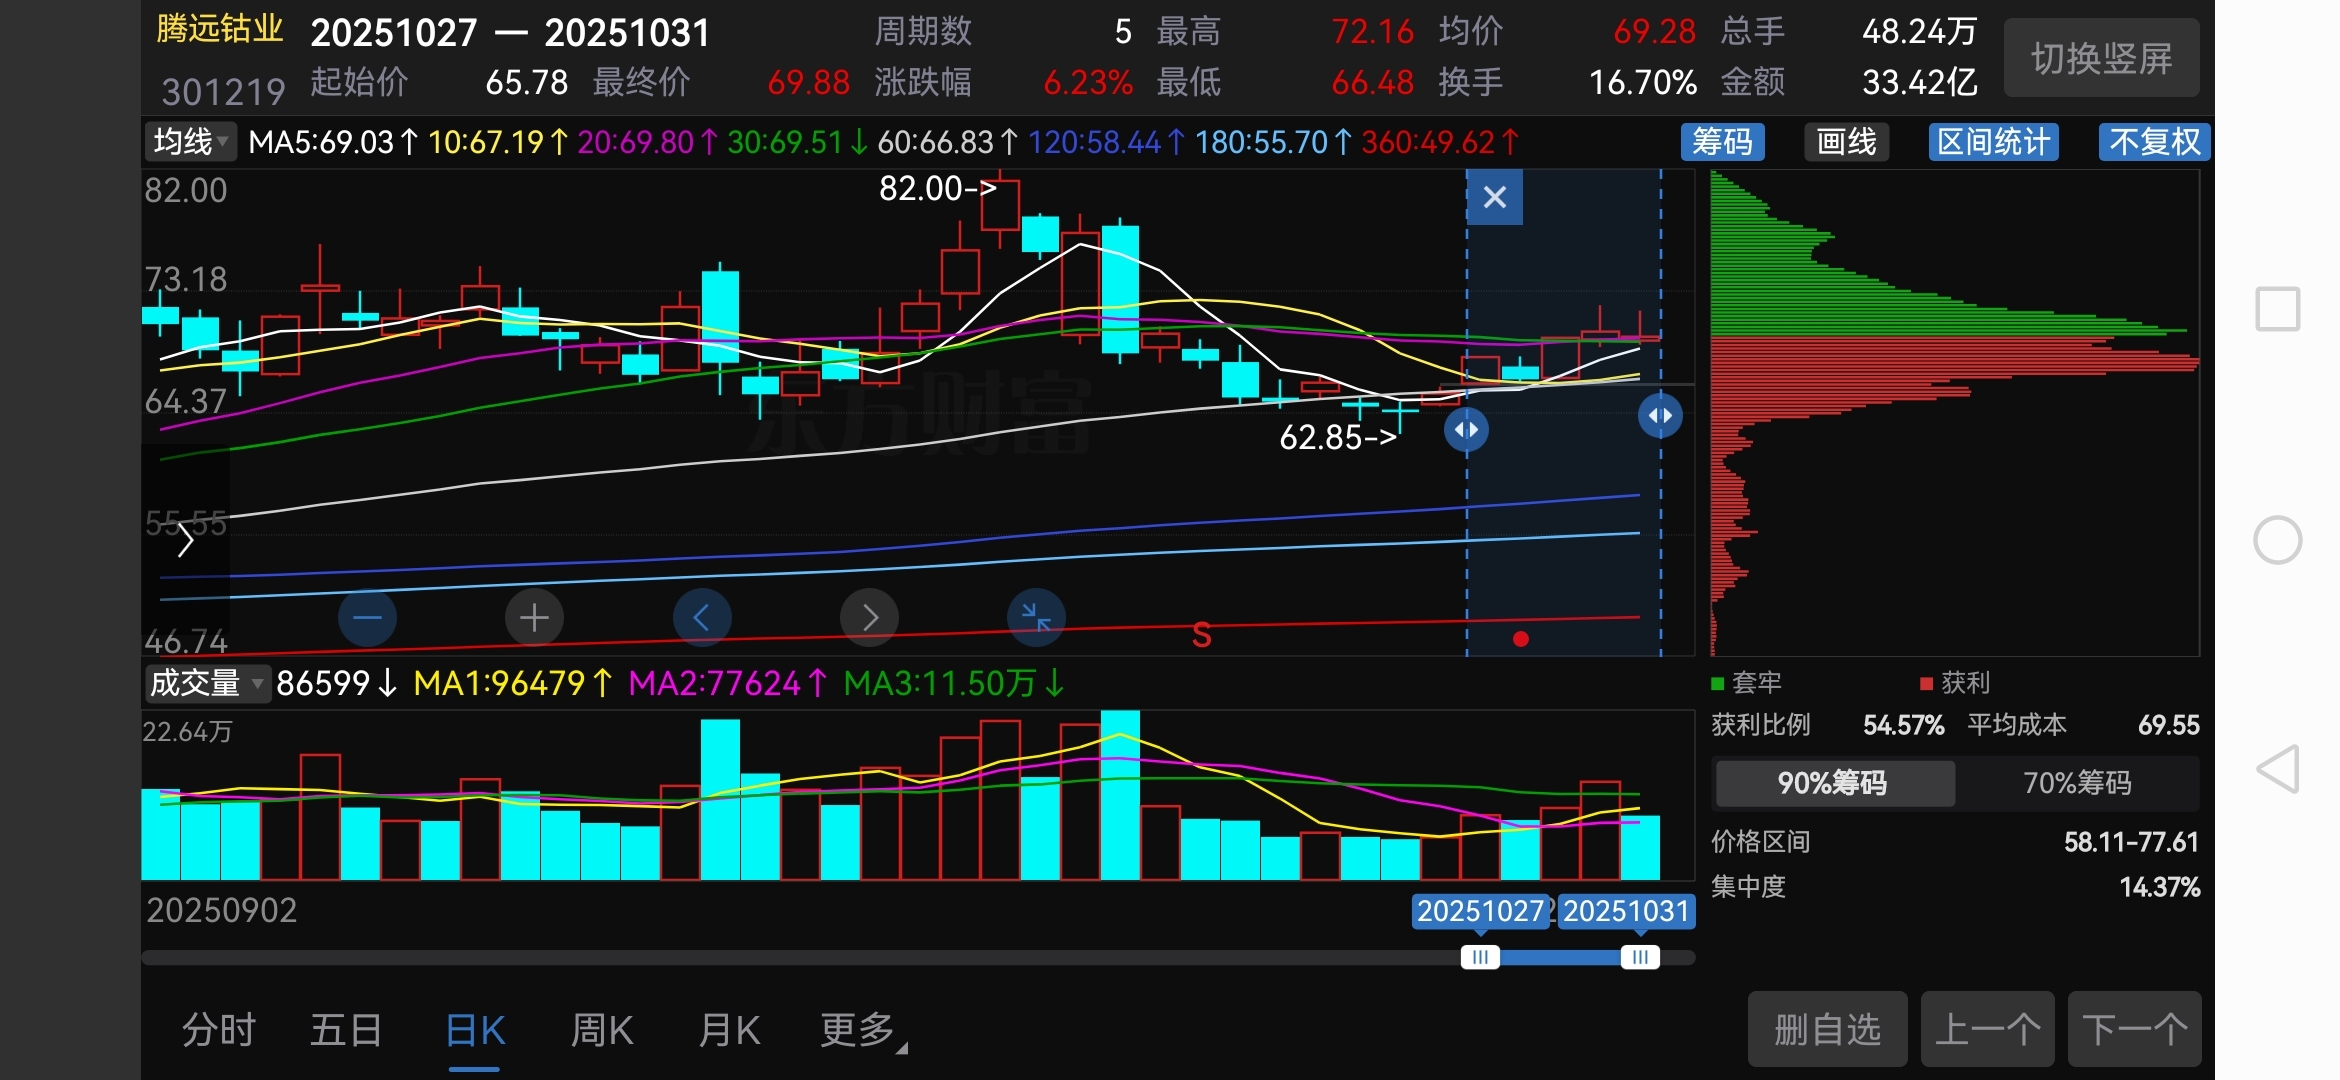
Task: Click the shrink-arrows collapse icon
Action: tap(1036, 617)
